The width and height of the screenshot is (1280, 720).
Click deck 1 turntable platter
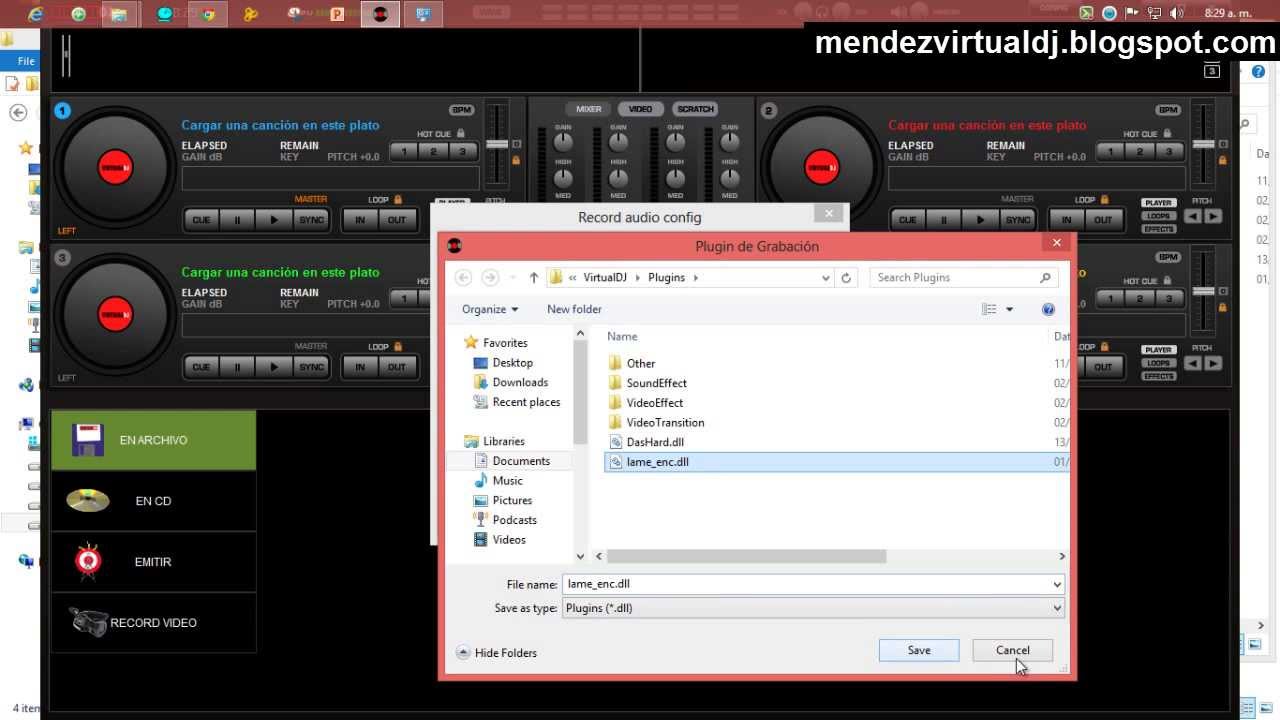pyautogui.click(x=115, y=167)
